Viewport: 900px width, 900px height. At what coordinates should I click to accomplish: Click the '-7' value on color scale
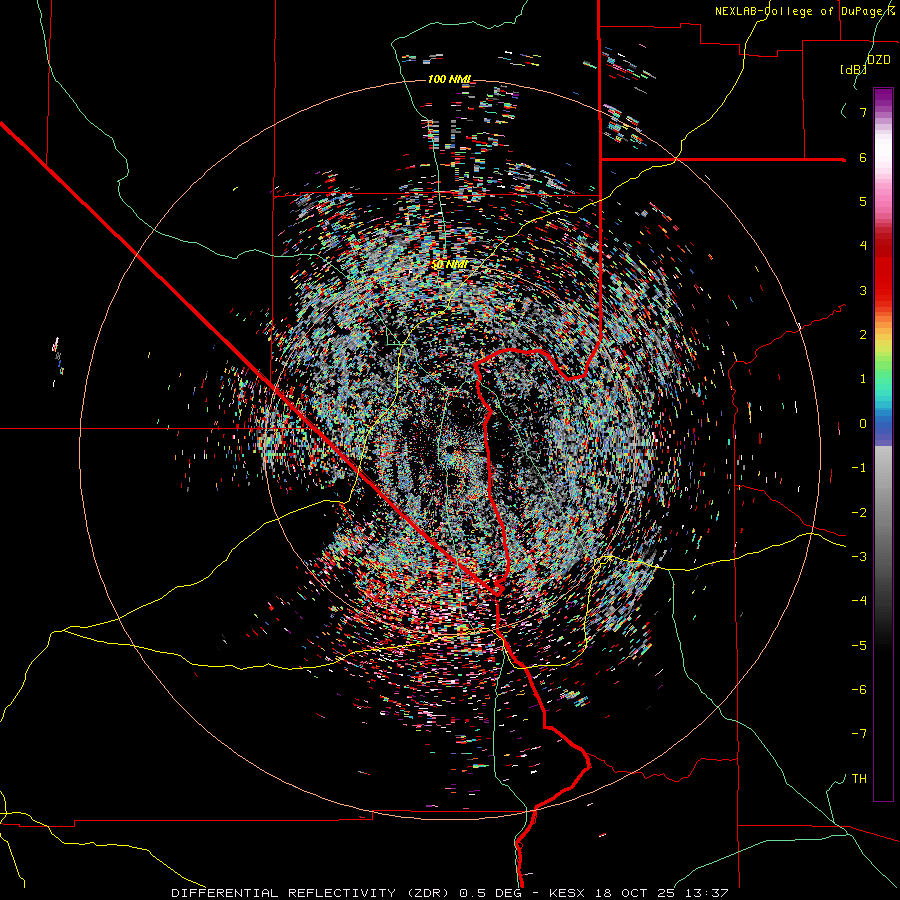[x=859, y=734]
